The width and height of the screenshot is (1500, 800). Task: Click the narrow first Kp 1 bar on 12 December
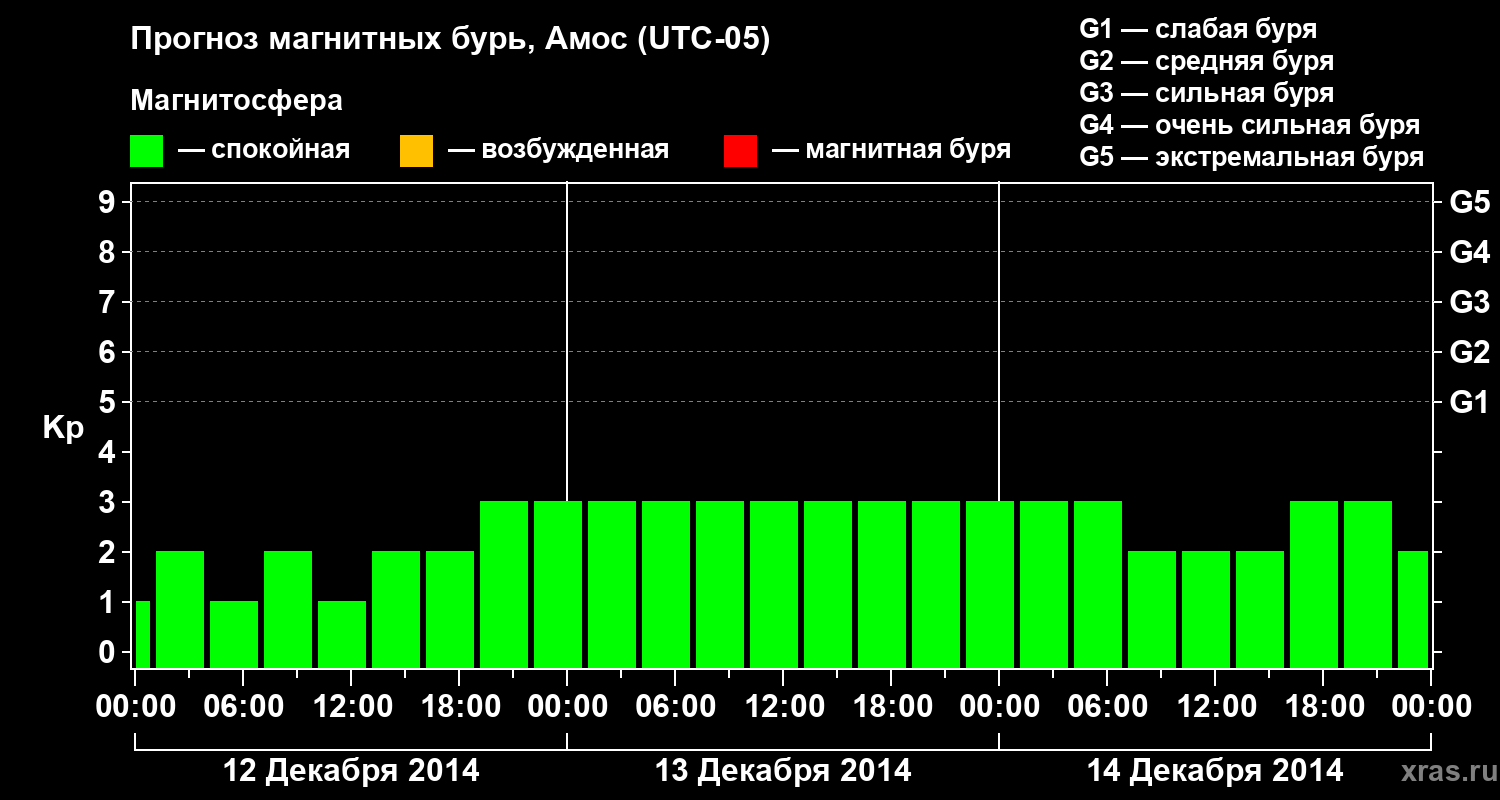142,634
